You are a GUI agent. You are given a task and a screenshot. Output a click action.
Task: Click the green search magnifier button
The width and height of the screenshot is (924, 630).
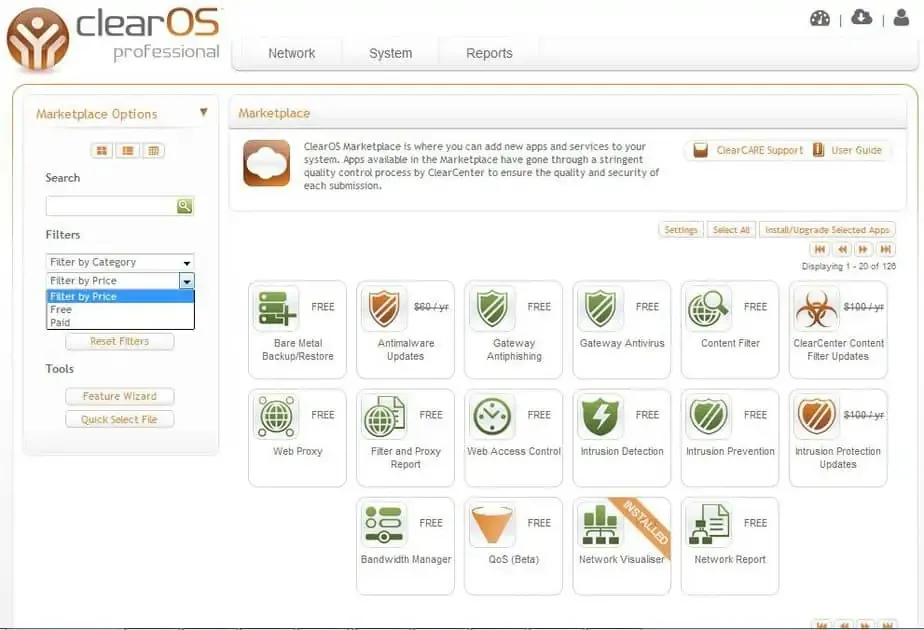184,206
